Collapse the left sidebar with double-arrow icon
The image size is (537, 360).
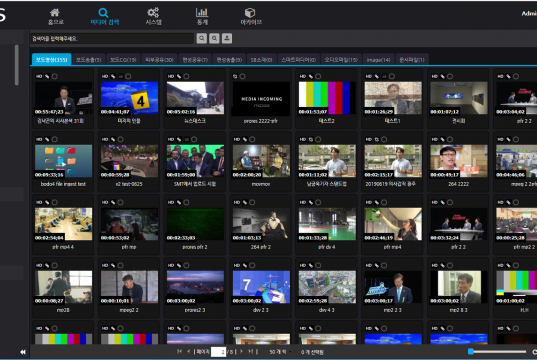23,352
